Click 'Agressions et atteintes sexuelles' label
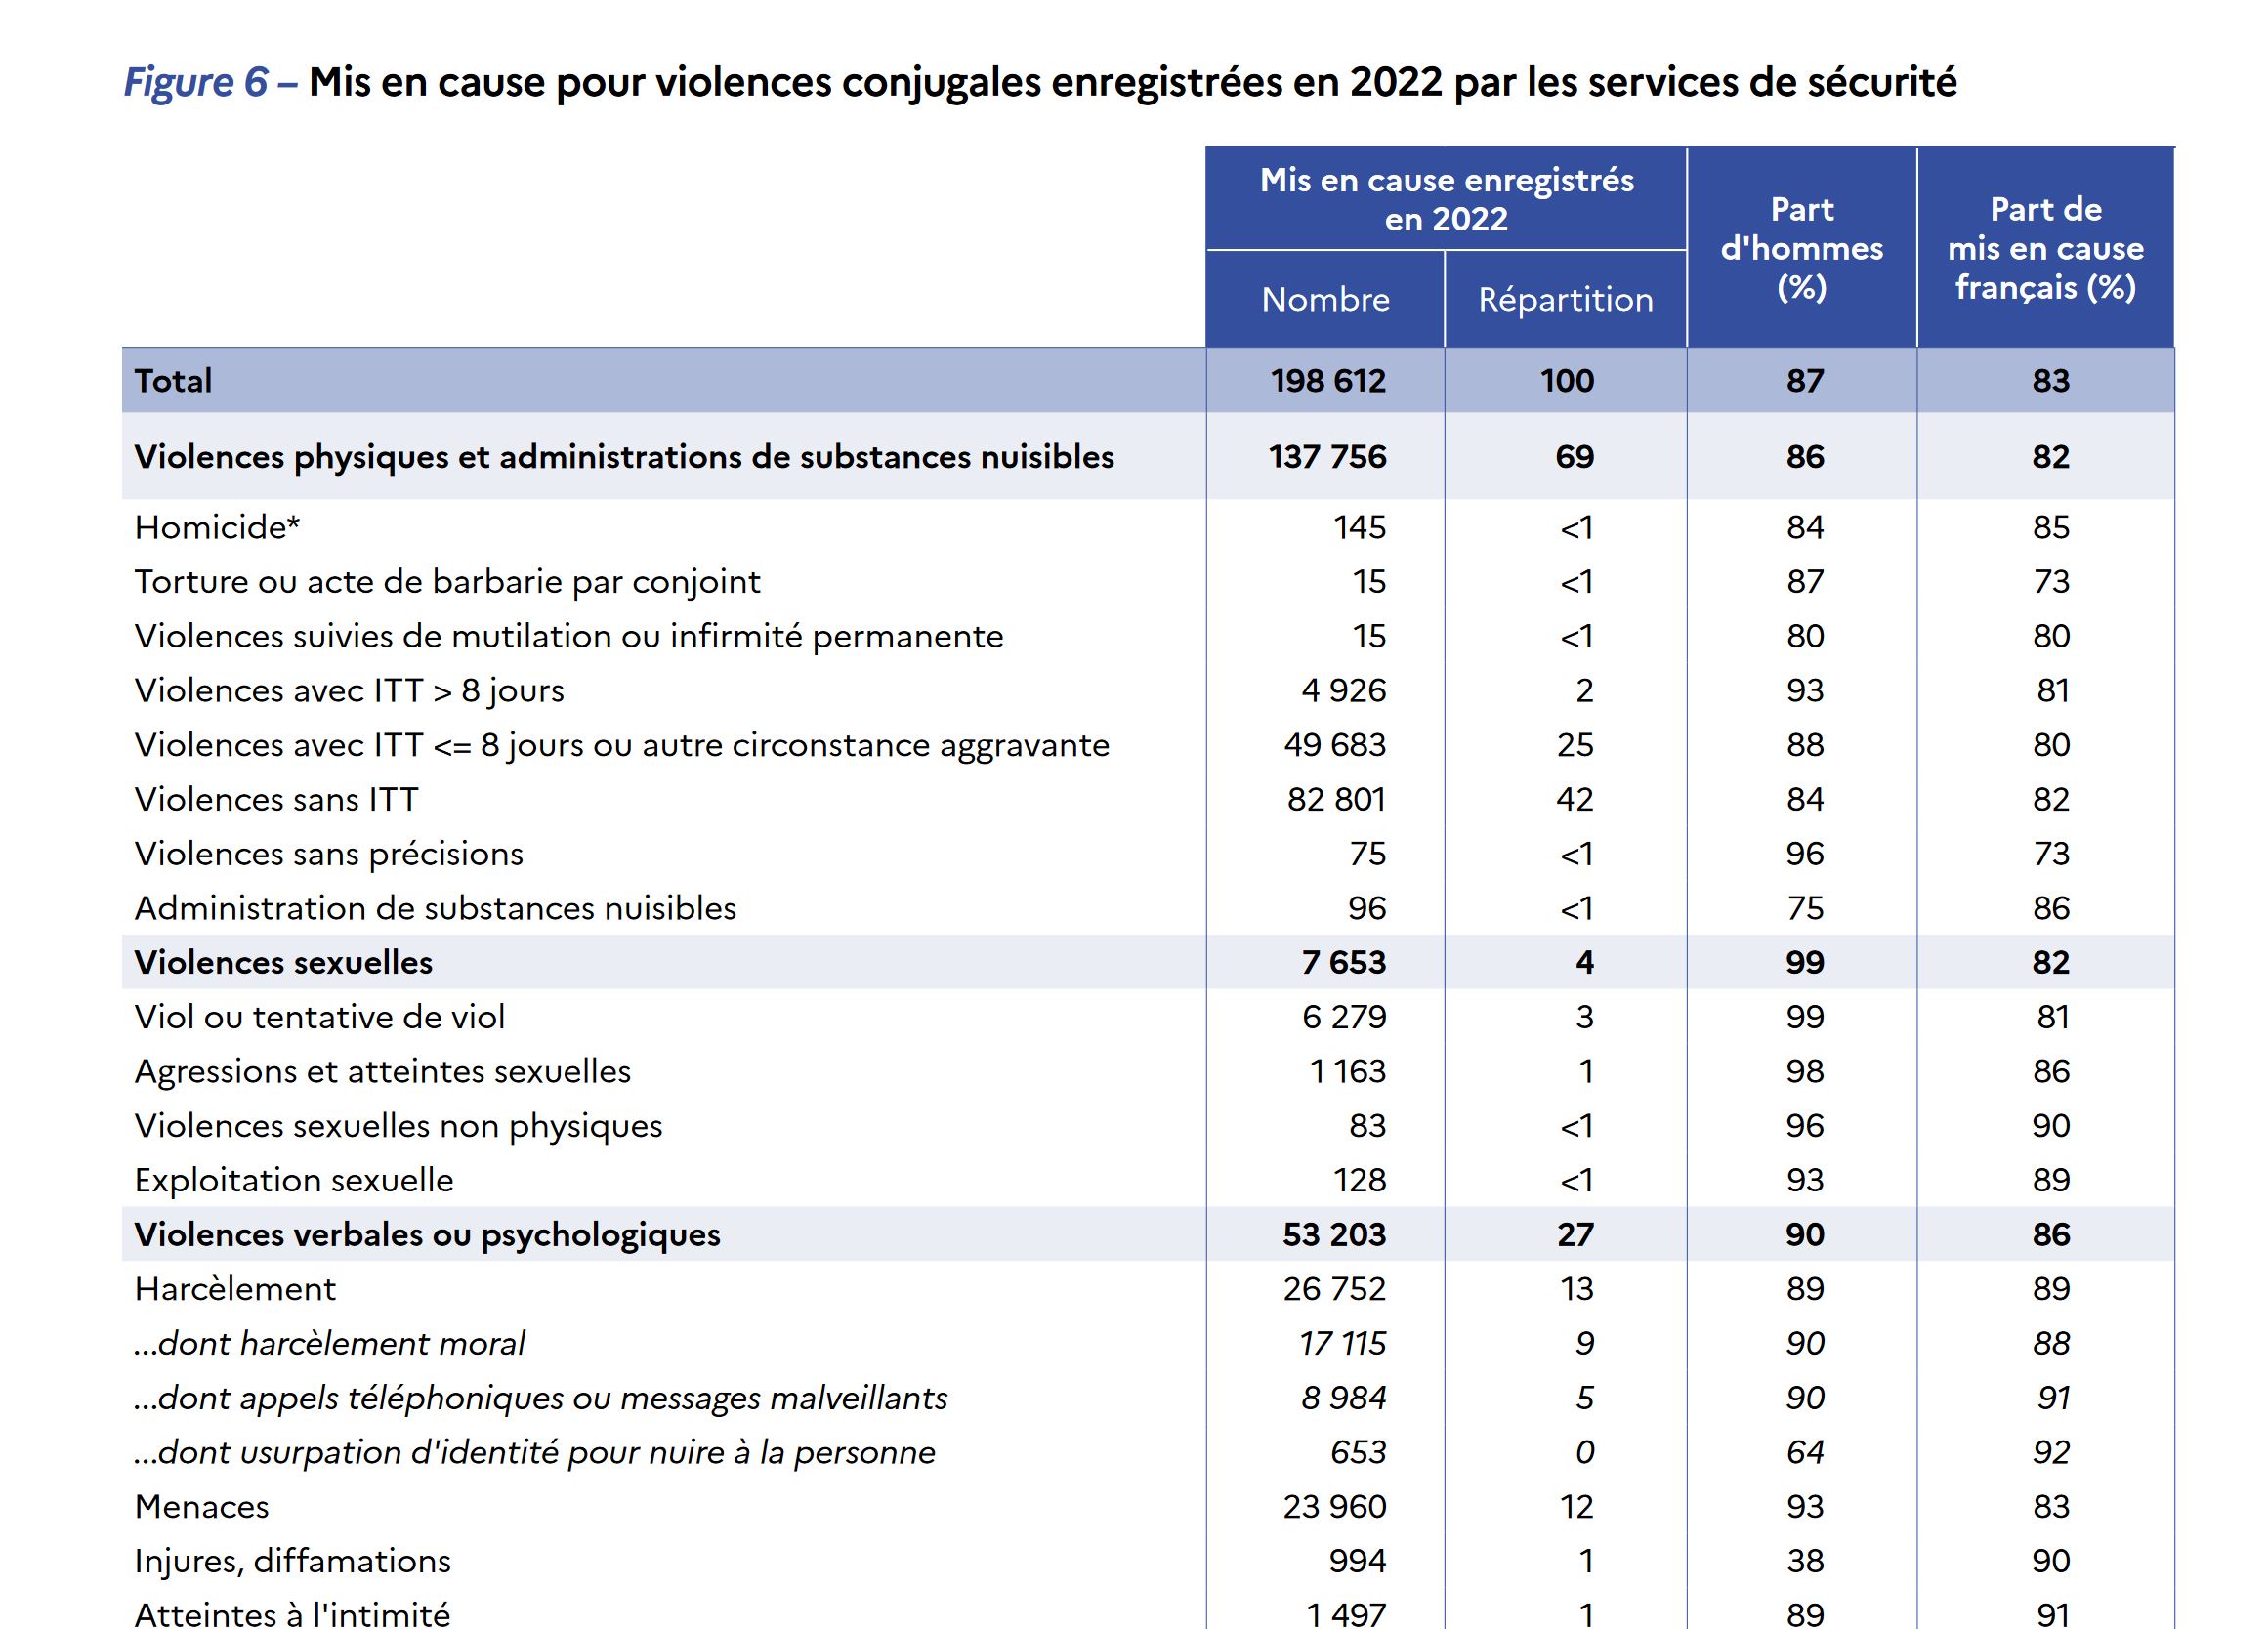The height and width of the screenshot is (1629, 2268). [x=383, y=1072]
